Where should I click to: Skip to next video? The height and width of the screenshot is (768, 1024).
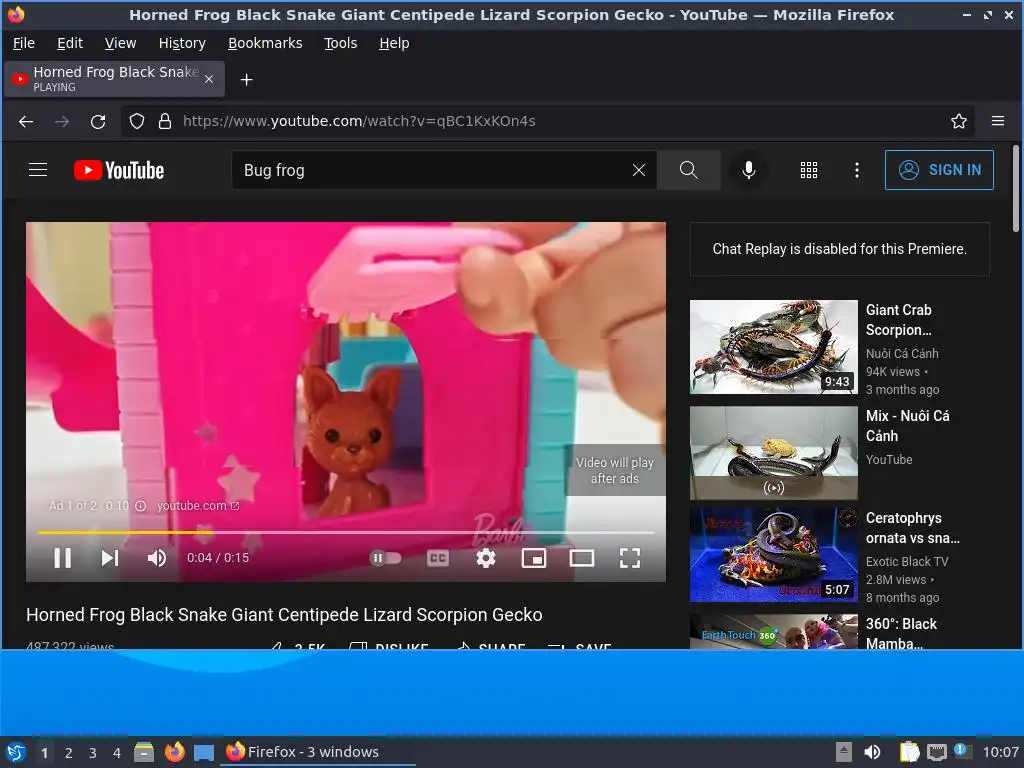110,558
